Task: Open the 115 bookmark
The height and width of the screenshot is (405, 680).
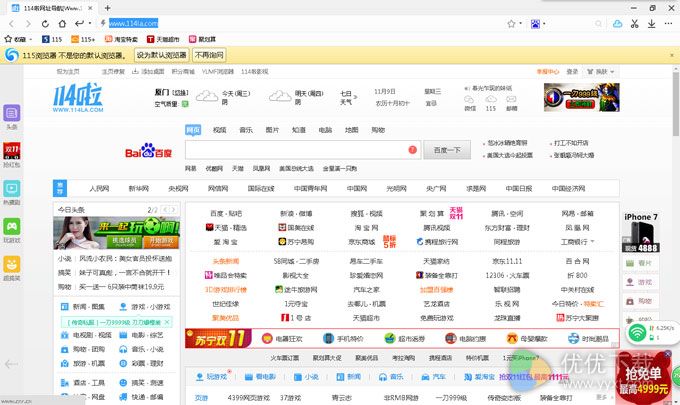Action: tap(52, 39)
